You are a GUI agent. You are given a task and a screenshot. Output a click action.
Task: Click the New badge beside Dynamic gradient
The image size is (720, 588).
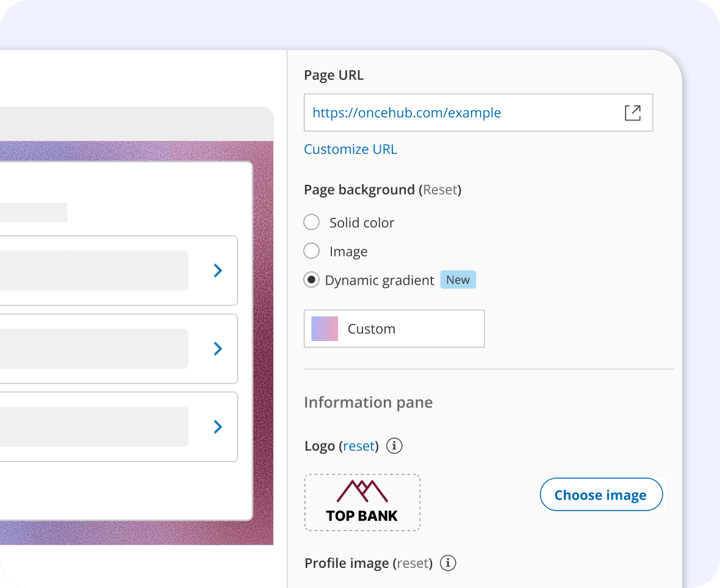click(x=458, y=280)
